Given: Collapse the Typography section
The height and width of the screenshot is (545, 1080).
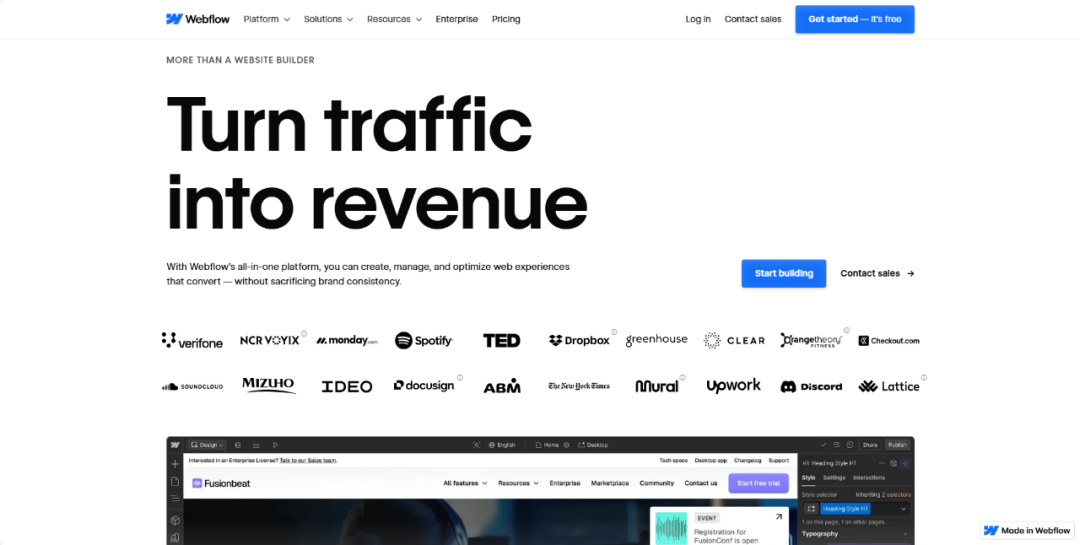Looking at the screenshot, I should (904, 534).
